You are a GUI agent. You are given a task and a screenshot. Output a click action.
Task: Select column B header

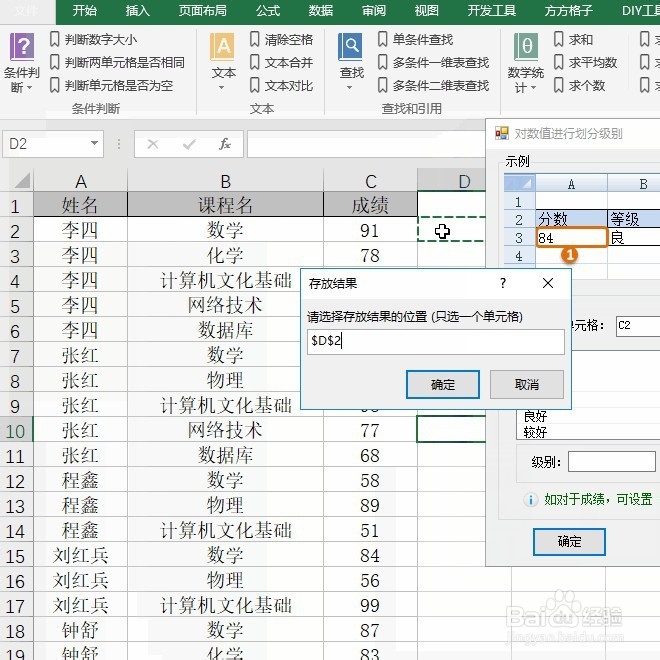[225, 181]
